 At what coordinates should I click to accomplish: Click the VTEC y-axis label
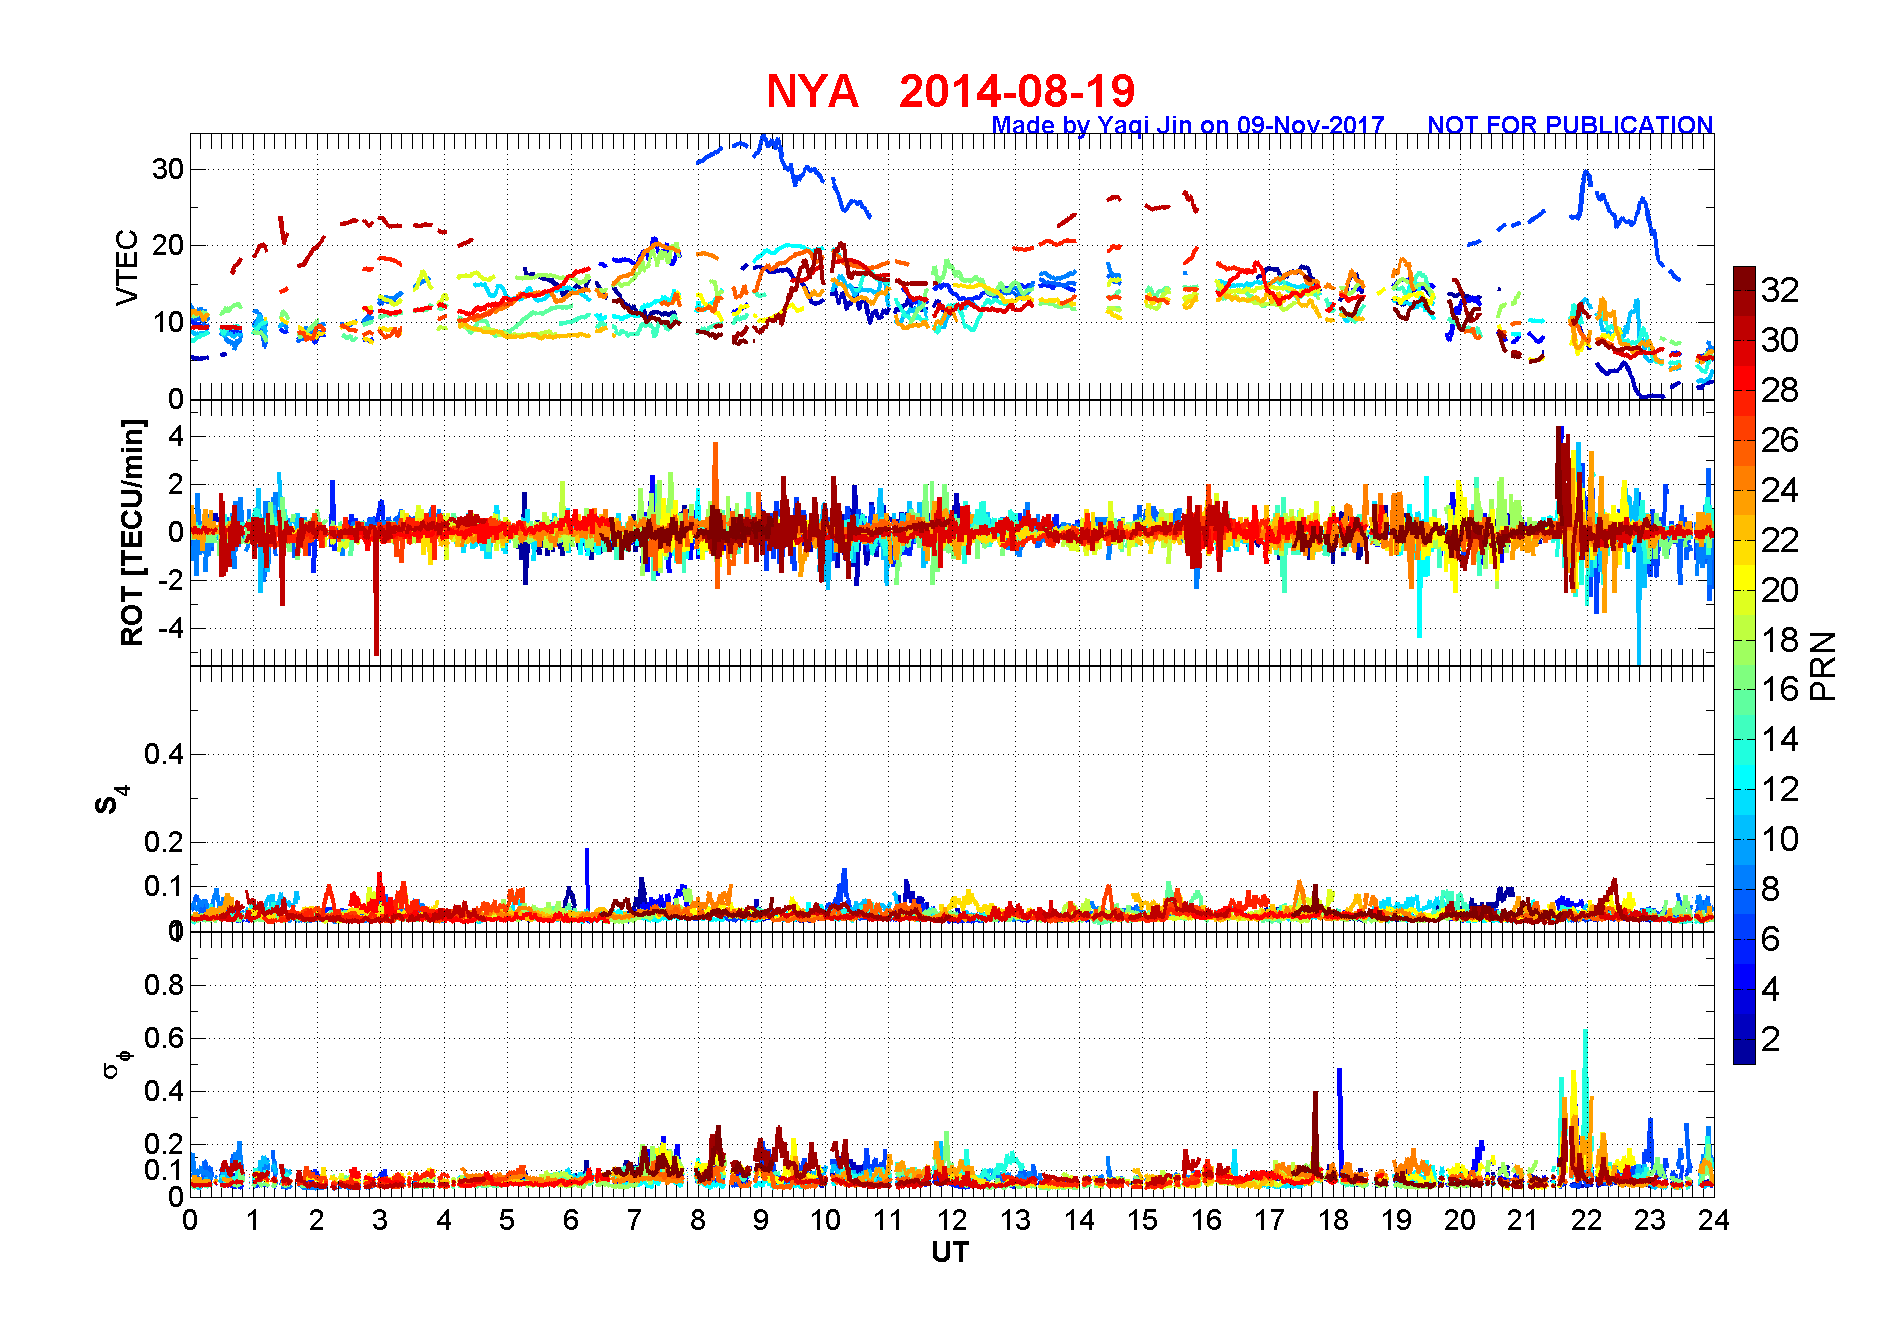click(127, 267)
